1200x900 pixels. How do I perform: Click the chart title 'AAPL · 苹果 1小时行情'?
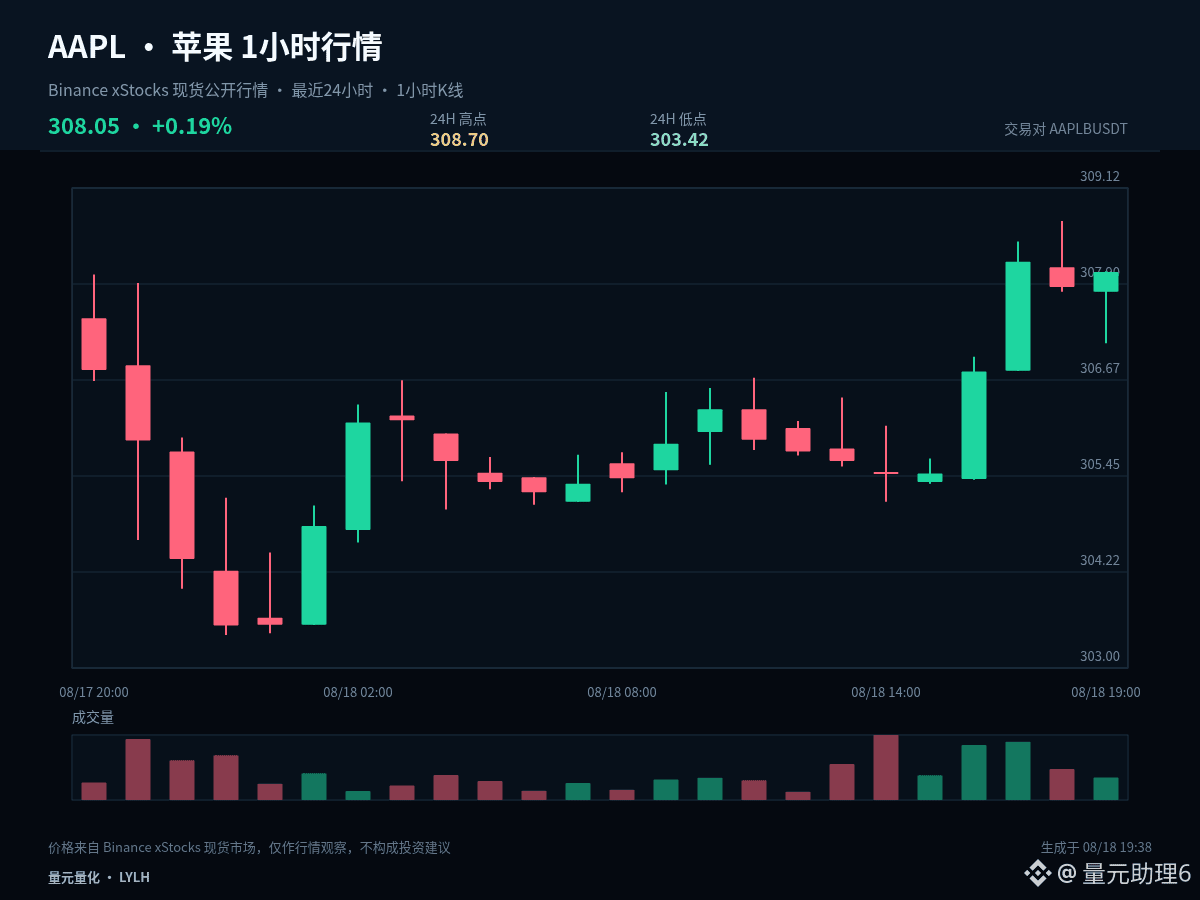point(215,47)
